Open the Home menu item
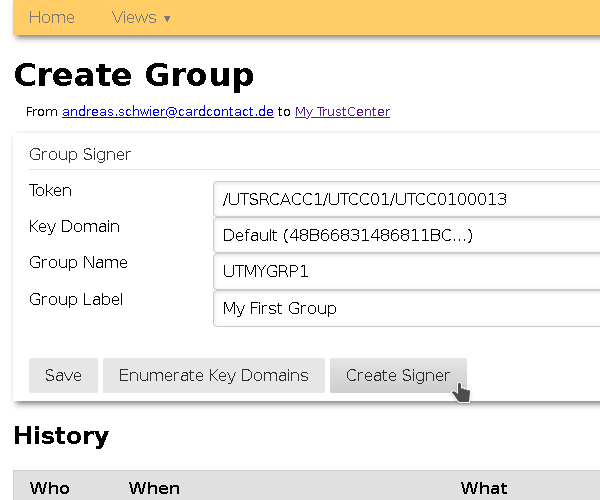This screenshot has height=500, width=600. pos(51,17)
